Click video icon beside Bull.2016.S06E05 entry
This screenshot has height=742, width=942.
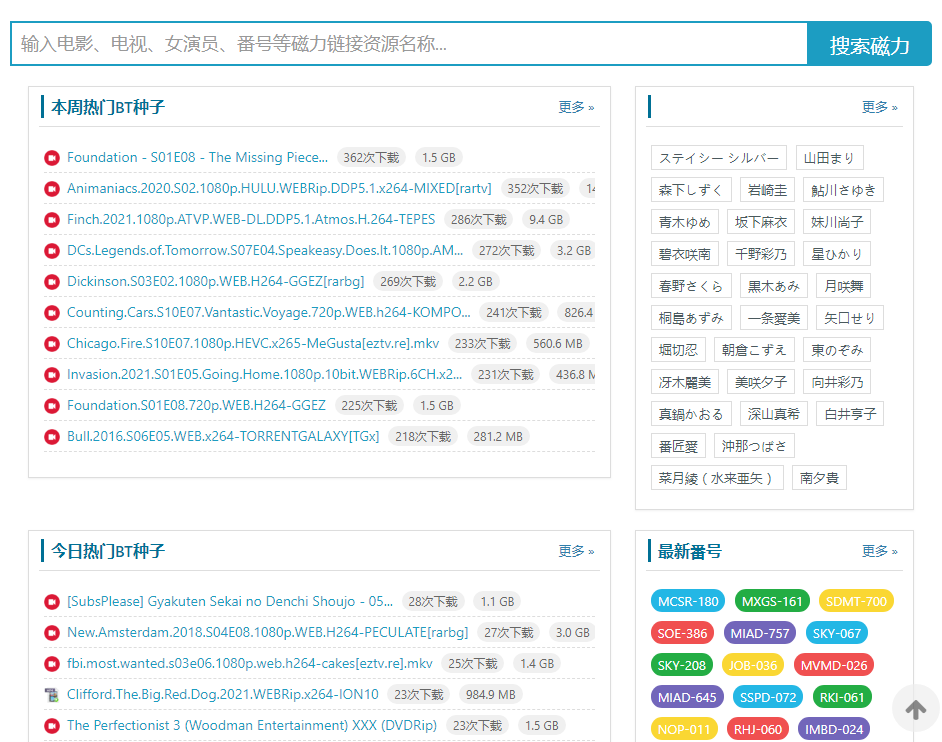52,437
